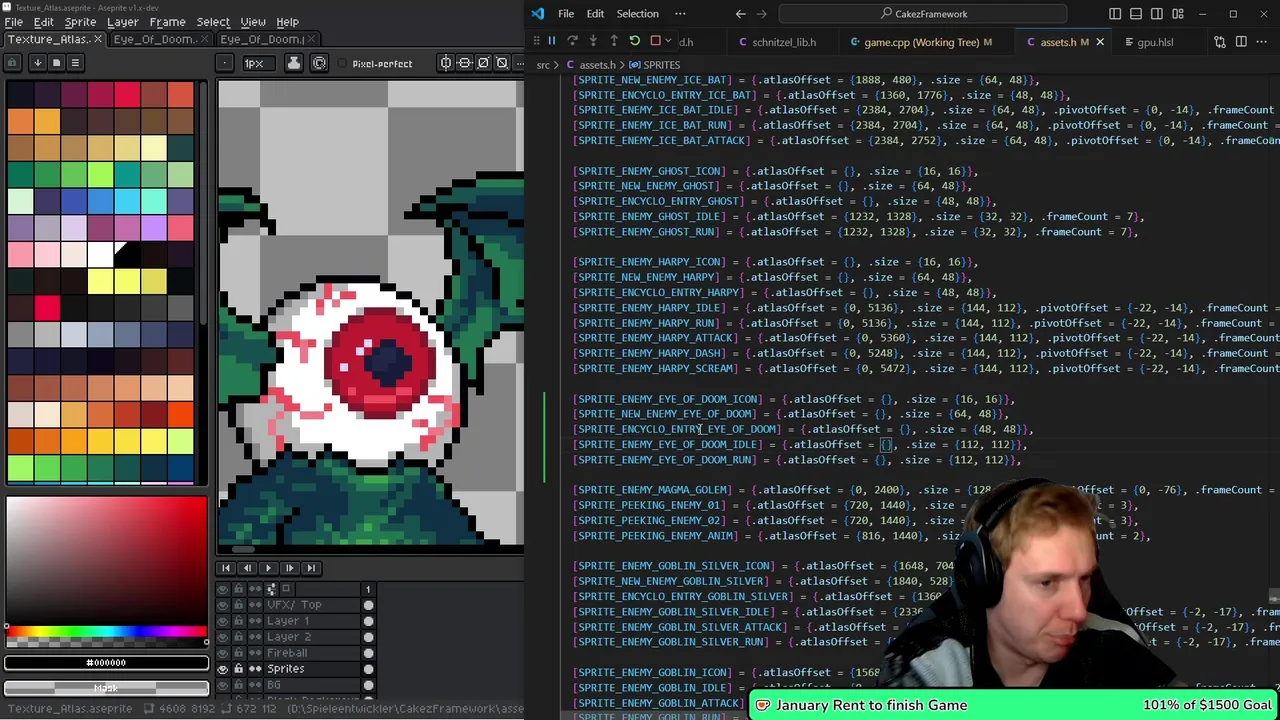
Task: Toggle secondary side bar layout icon
Action: pyautogui.click(x=1157, y=14)
